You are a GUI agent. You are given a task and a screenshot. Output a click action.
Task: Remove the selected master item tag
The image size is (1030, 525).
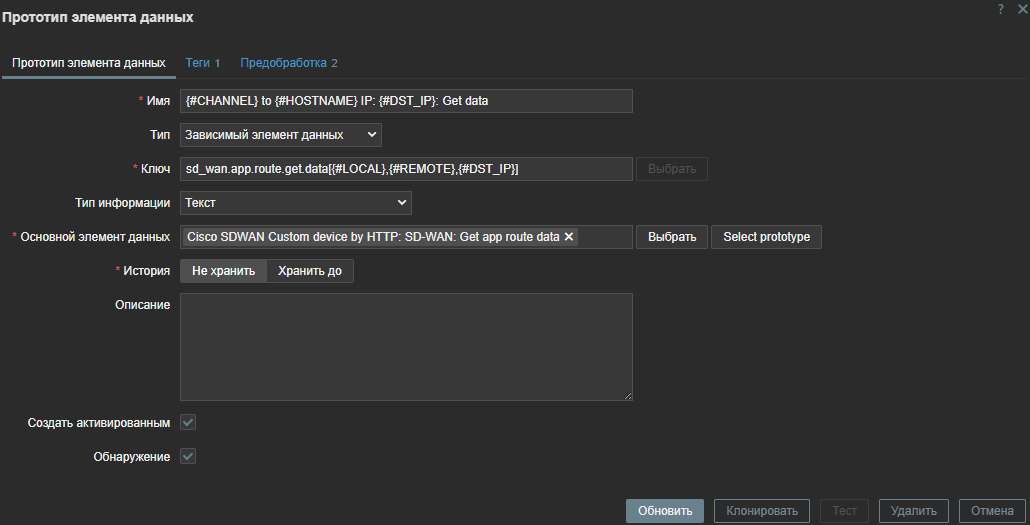pos(569,237)
